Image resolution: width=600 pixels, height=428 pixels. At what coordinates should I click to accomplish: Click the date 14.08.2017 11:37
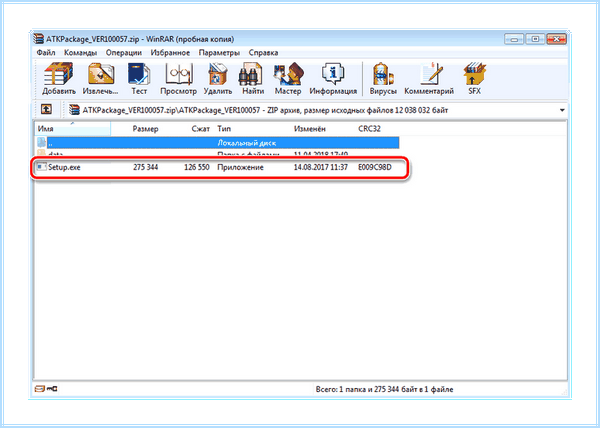[x=321, y=167]
